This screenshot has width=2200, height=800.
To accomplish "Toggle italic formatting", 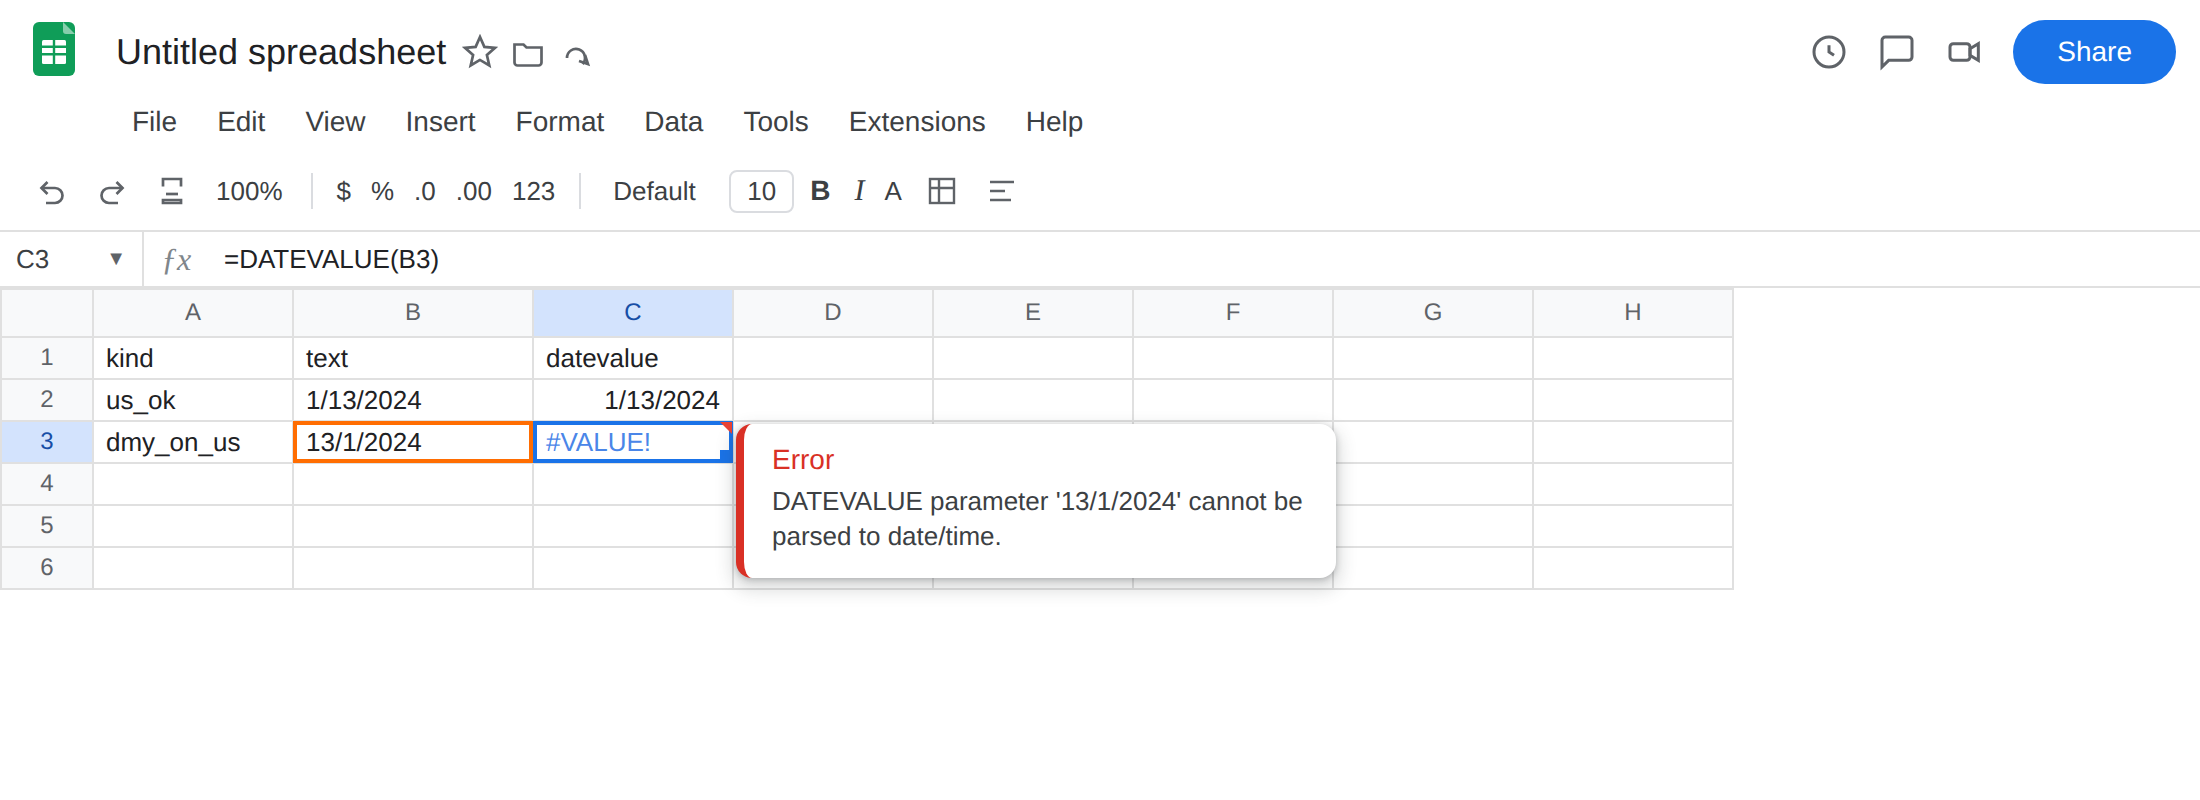I will (859, 191).
